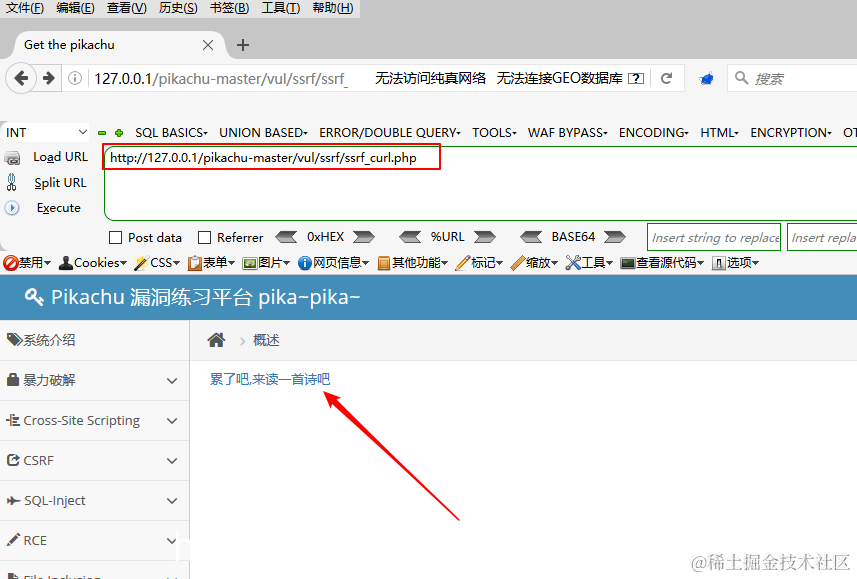Expand RCE sidebar section

coord(95,540)
